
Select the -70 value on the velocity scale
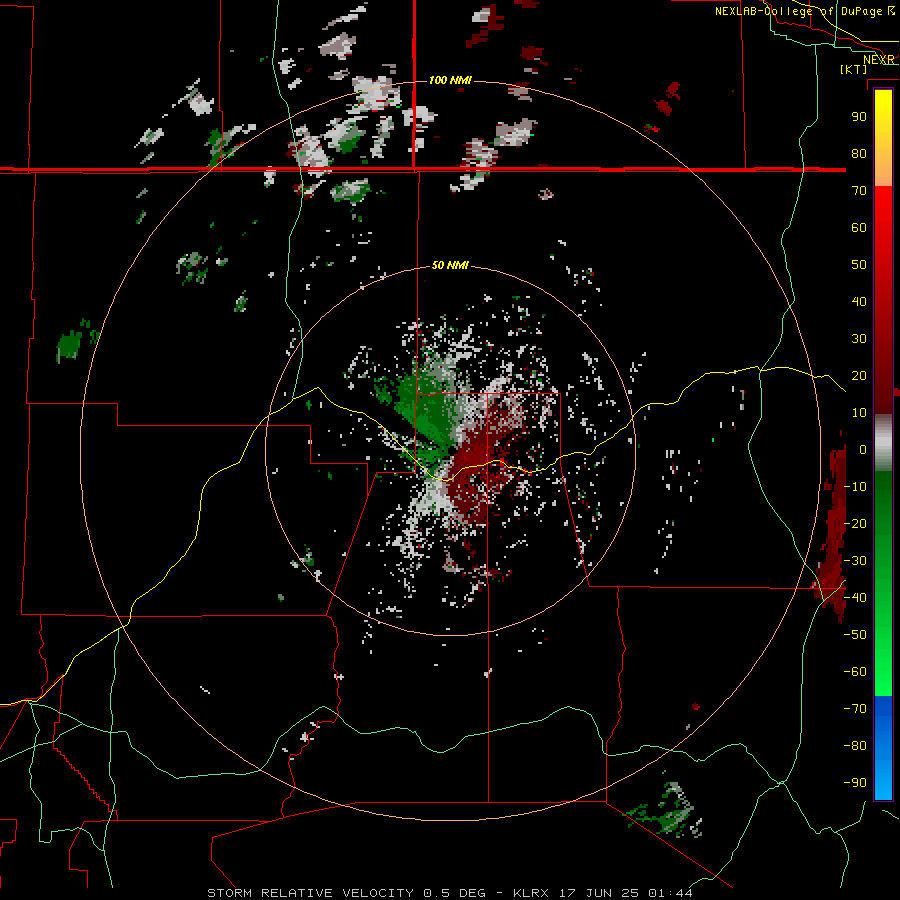(x=855, y=709)
